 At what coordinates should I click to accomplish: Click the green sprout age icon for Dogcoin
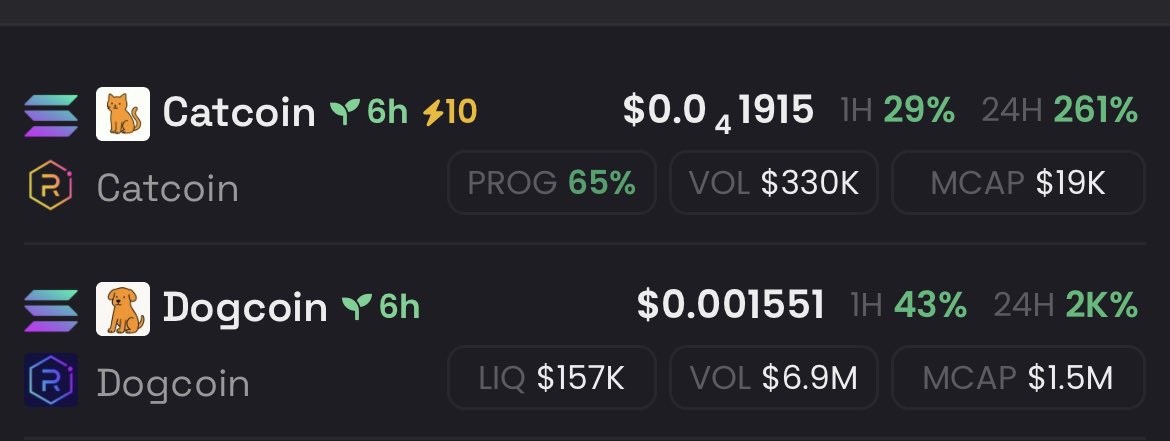[357, 307]
